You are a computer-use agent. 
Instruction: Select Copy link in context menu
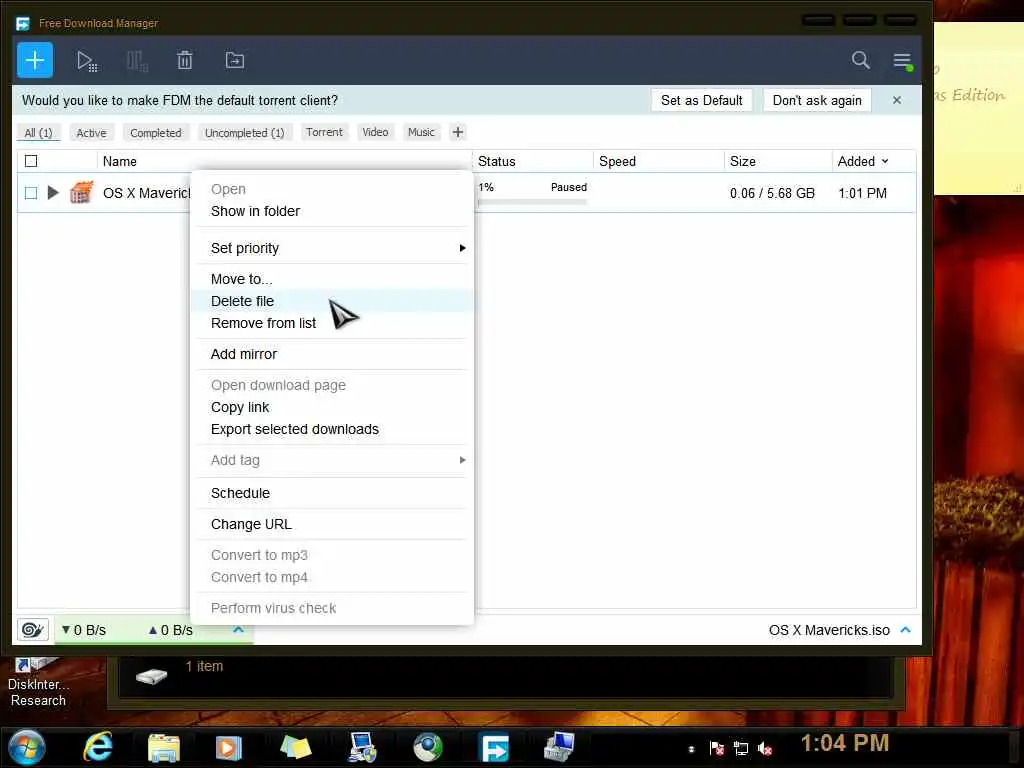(x=332, y=407)
